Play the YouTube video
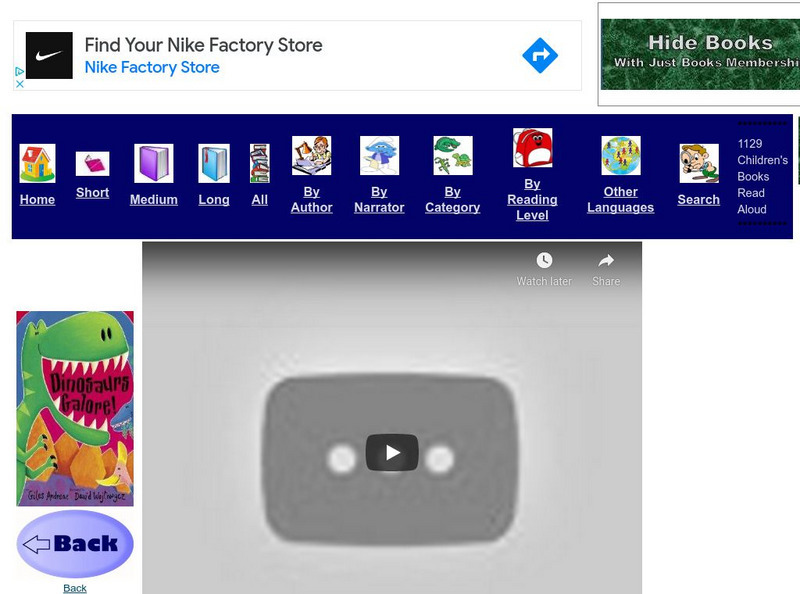 coord(392,453)
